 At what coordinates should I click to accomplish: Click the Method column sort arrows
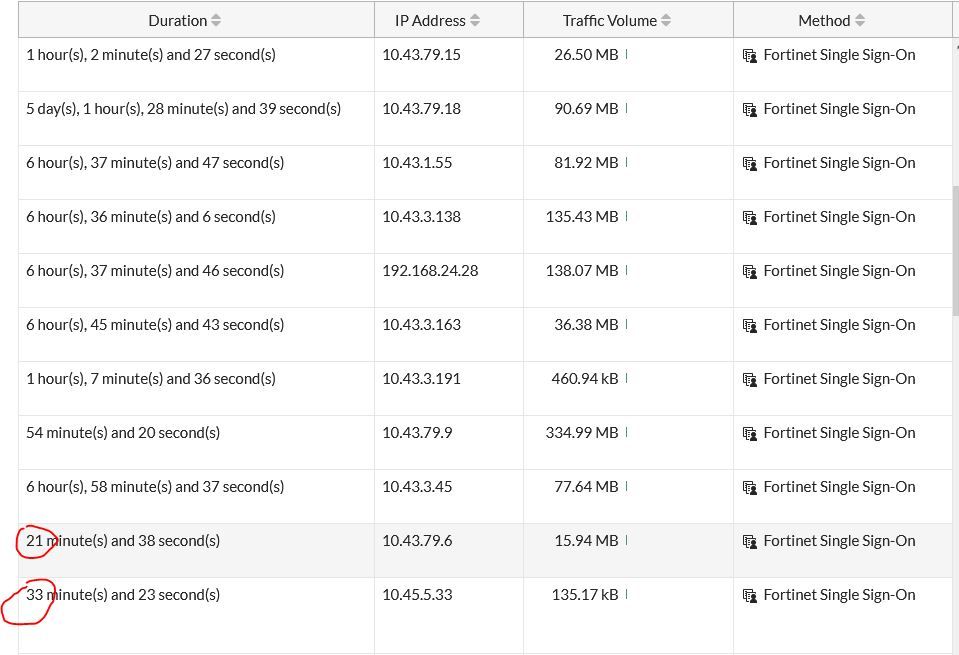pos(860,21)
